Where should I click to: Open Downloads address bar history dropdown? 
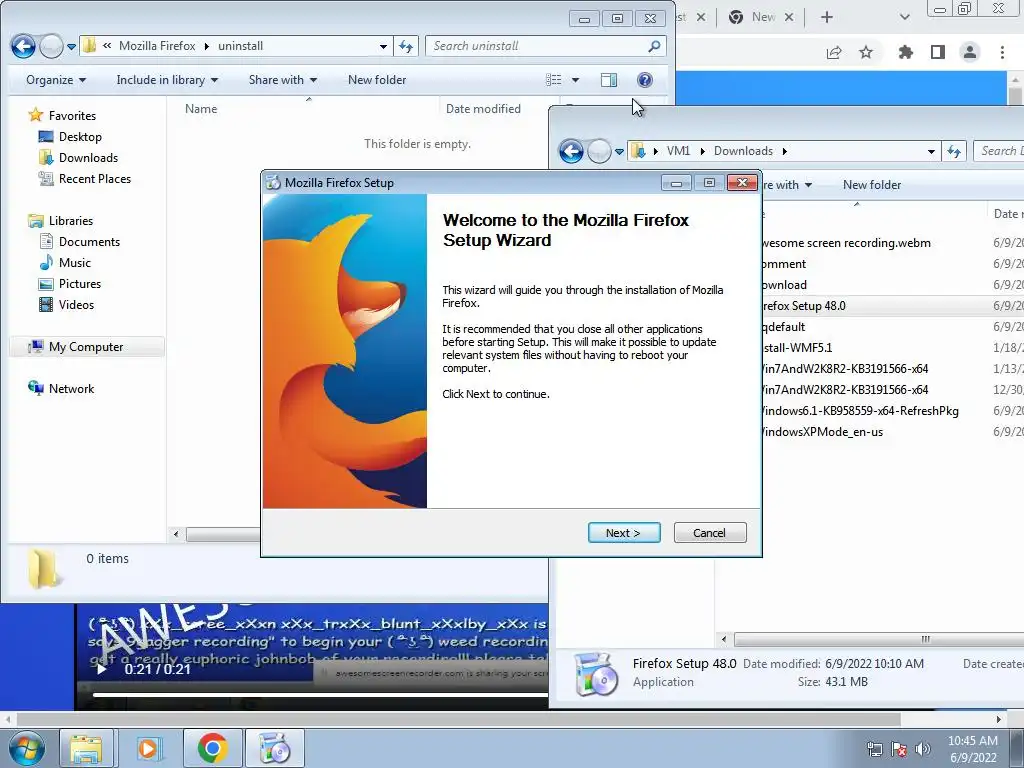(x=931, y=152)
